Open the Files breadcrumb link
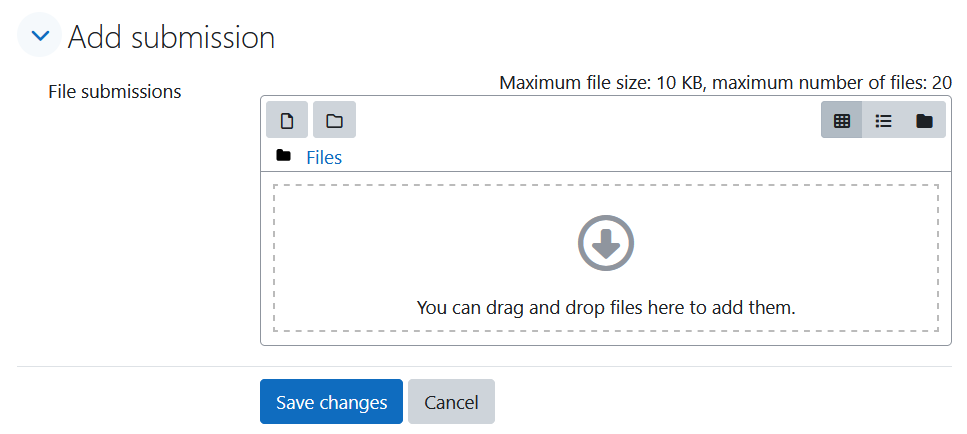 coord(324,158)
